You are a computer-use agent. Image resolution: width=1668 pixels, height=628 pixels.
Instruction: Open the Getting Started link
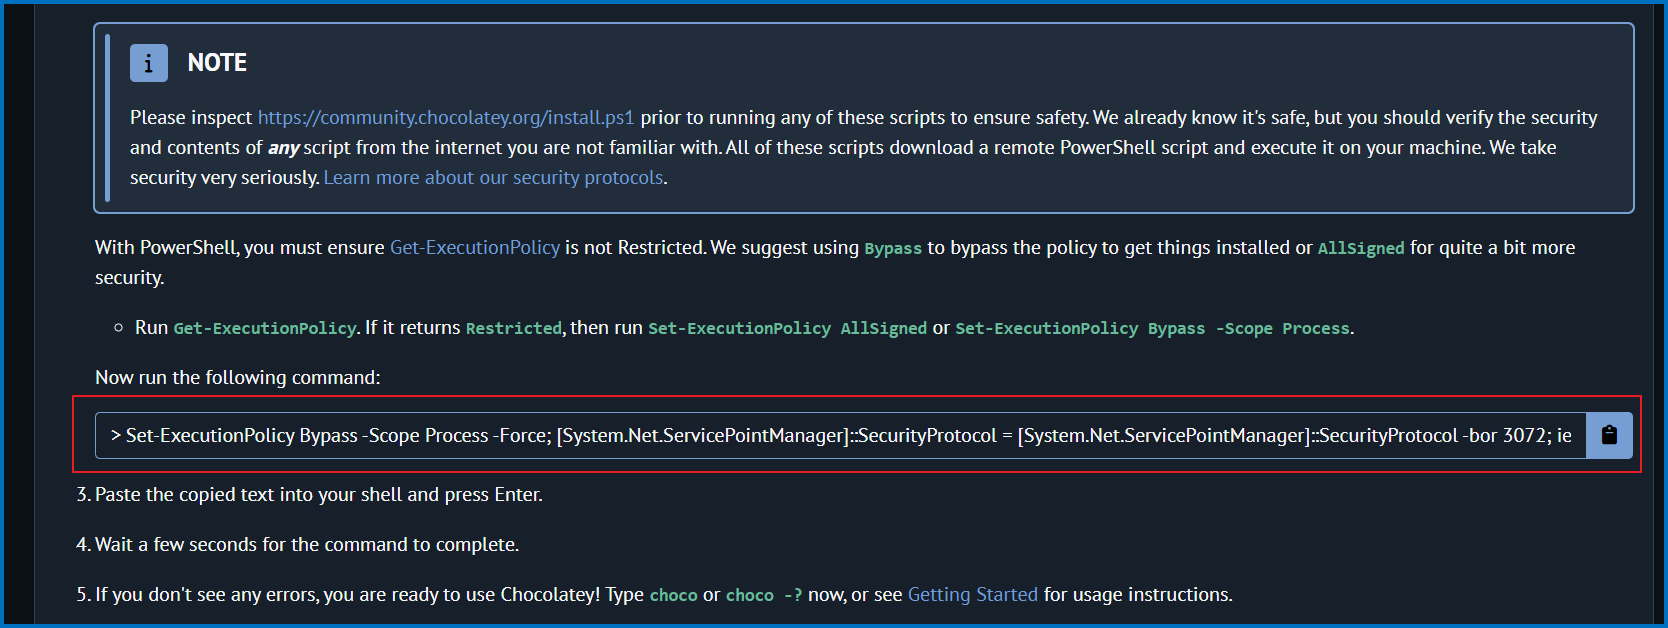(x=973, y=594)
